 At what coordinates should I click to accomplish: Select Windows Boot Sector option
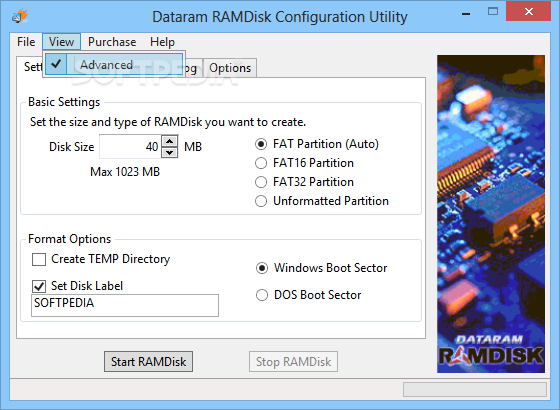pos(322,268)
